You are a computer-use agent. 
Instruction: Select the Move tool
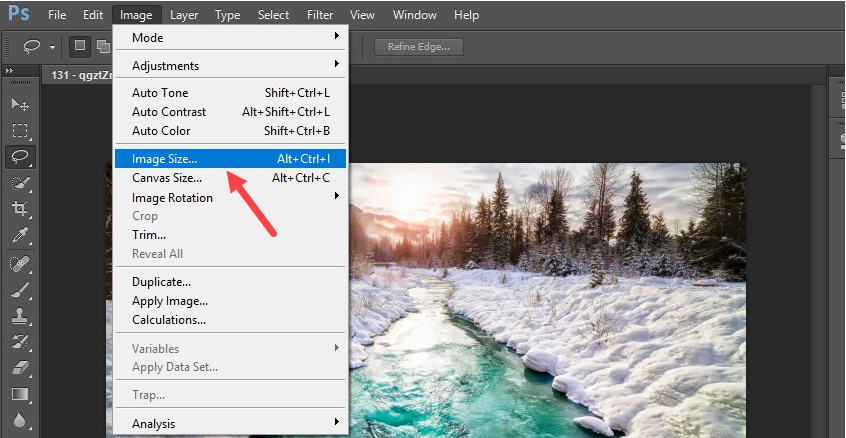19,104
